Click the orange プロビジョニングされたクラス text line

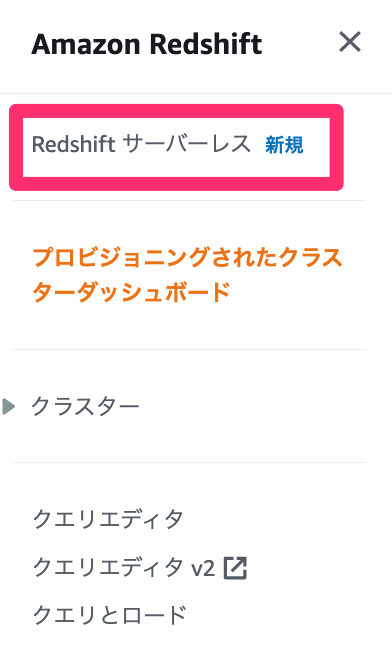(187, 257)
